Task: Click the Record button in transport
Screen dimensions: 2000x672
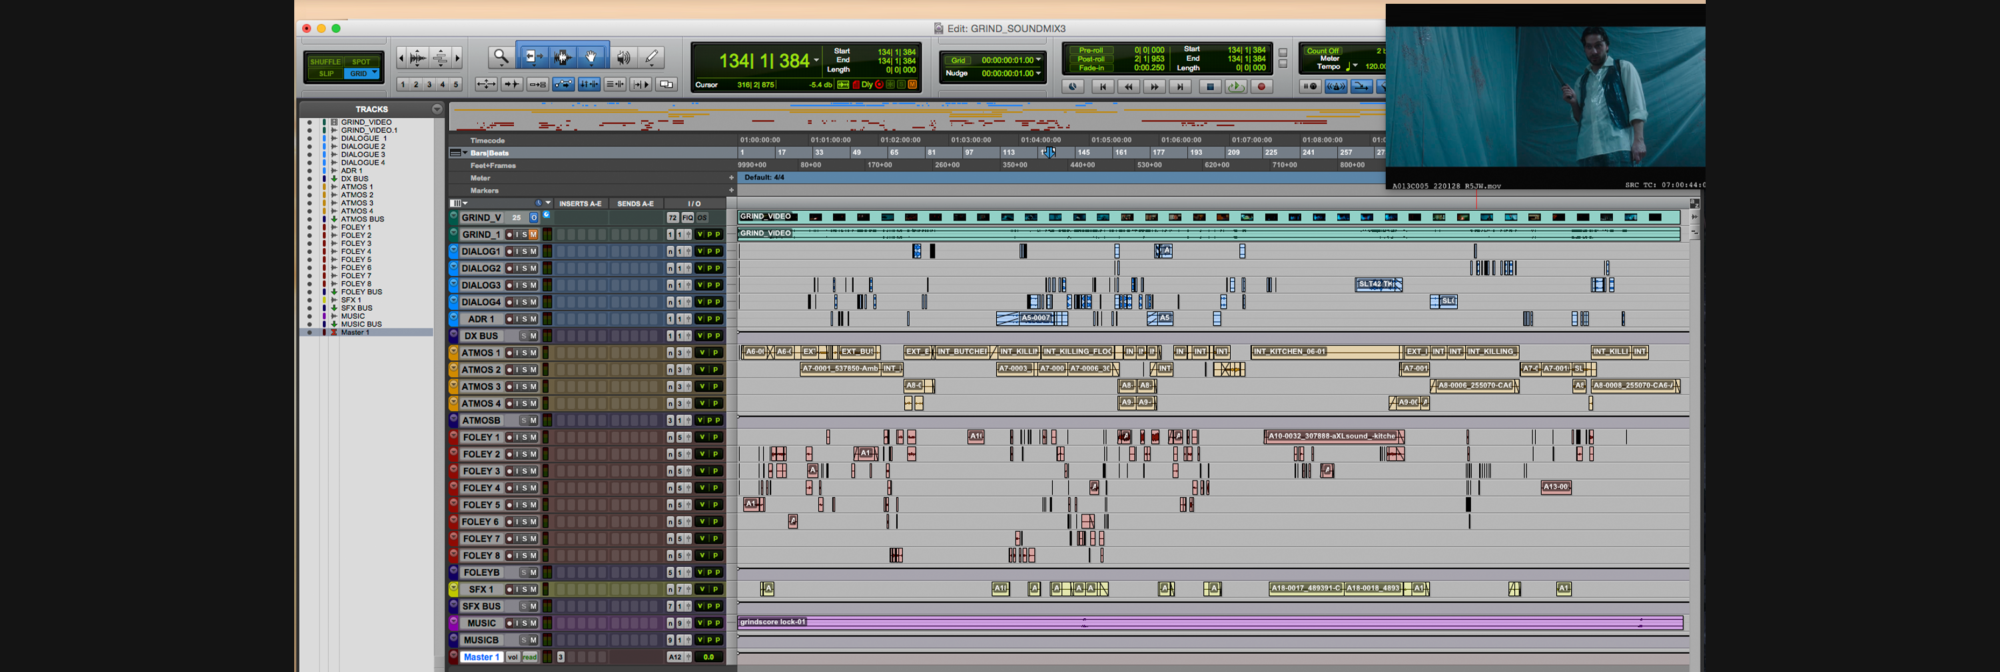Action: pos(1261,87)
